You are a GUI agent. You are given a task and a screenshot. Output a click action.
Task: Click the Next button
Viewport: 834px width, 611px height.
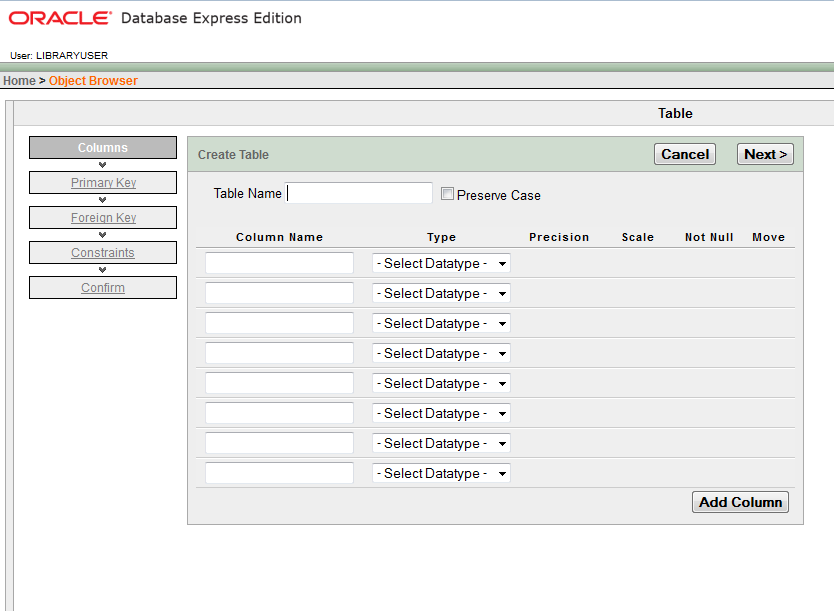point(764,154)
